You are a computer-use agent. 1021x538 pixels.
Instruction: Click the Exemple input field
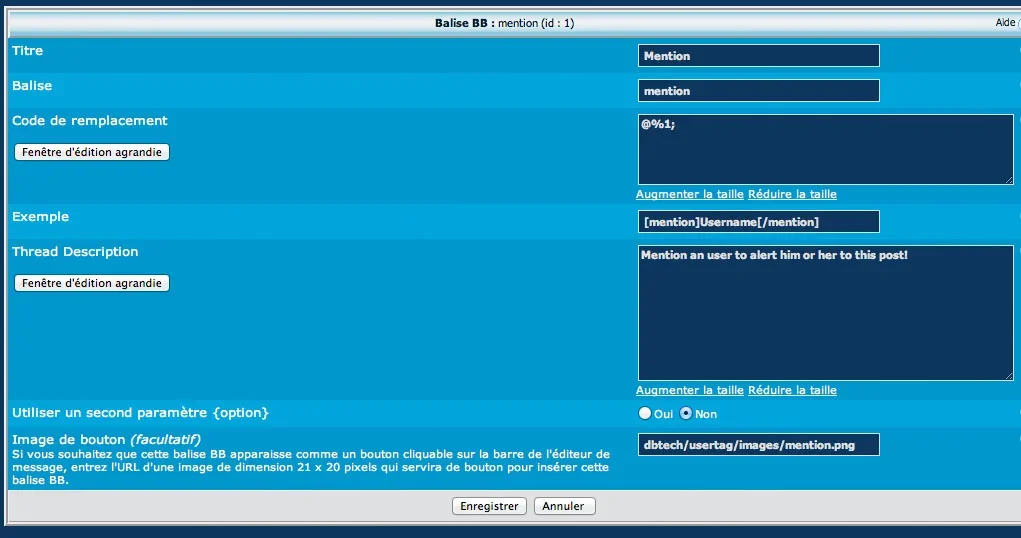point(759,221)
